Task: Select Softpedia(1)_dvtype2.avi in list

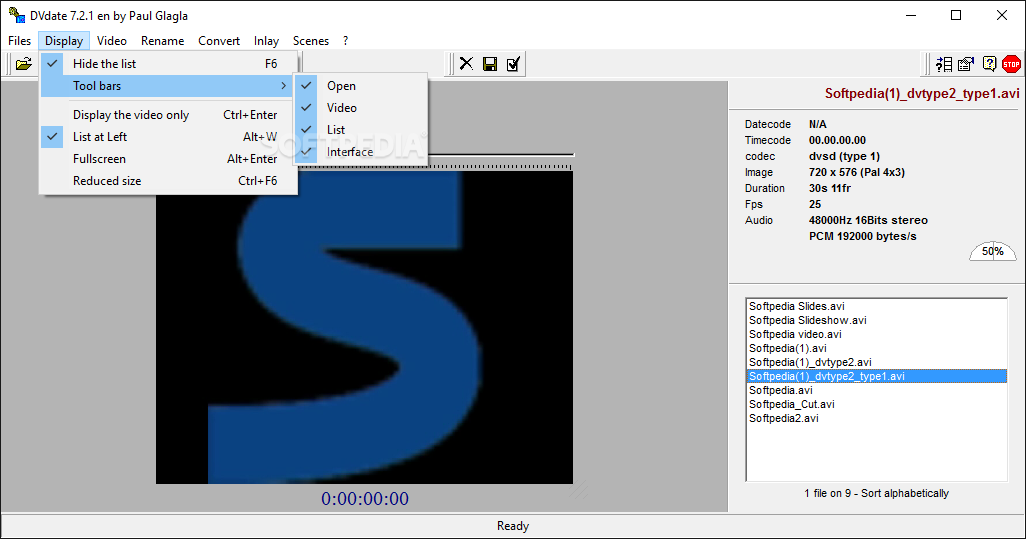Action: tap(876, 362)
